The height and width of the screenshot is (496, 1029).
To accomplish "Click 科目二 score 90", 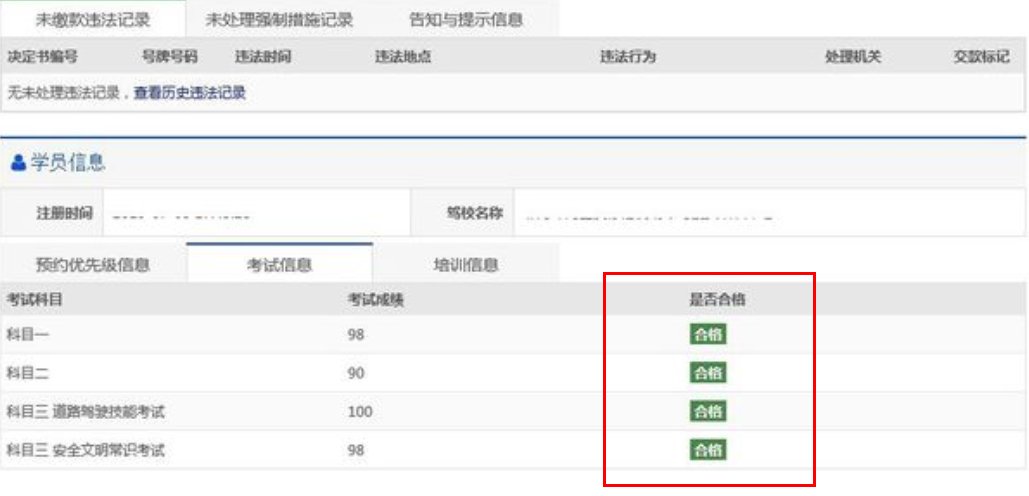I will point(356,373).
